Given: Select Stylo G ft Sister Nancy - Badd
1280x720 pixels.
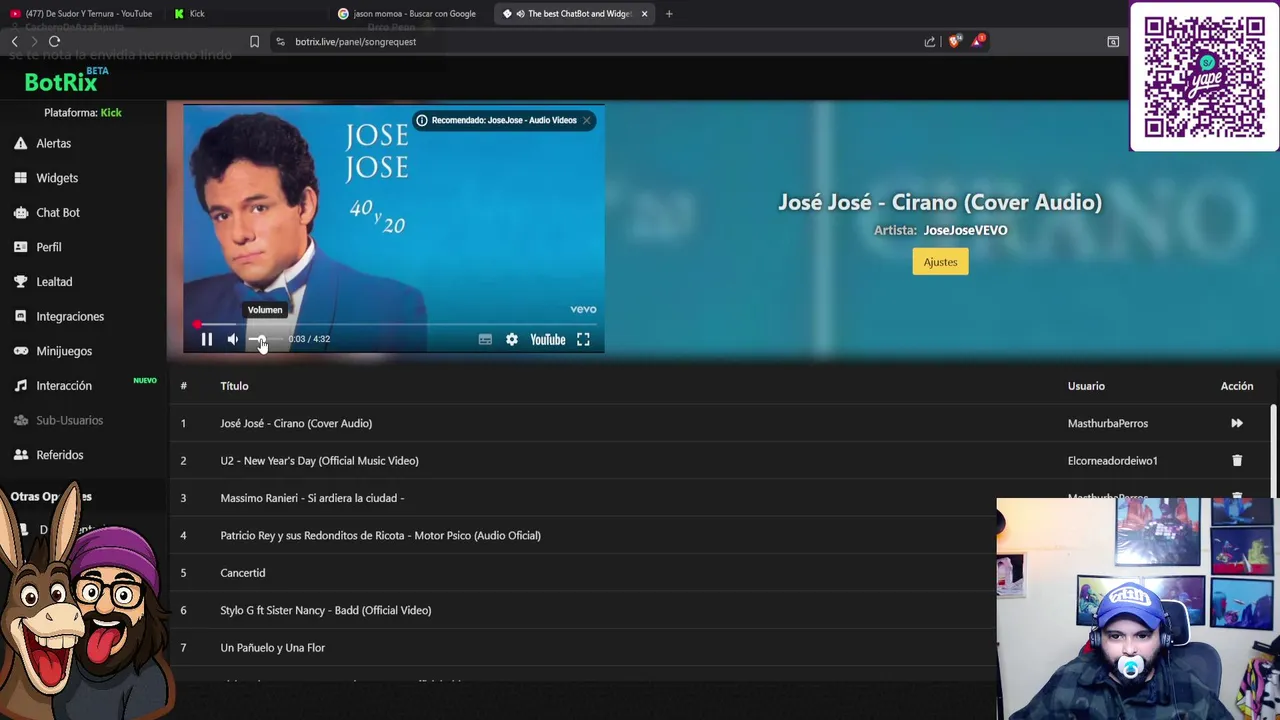Looking at the screenshot, I should click(x=326, y=610).
